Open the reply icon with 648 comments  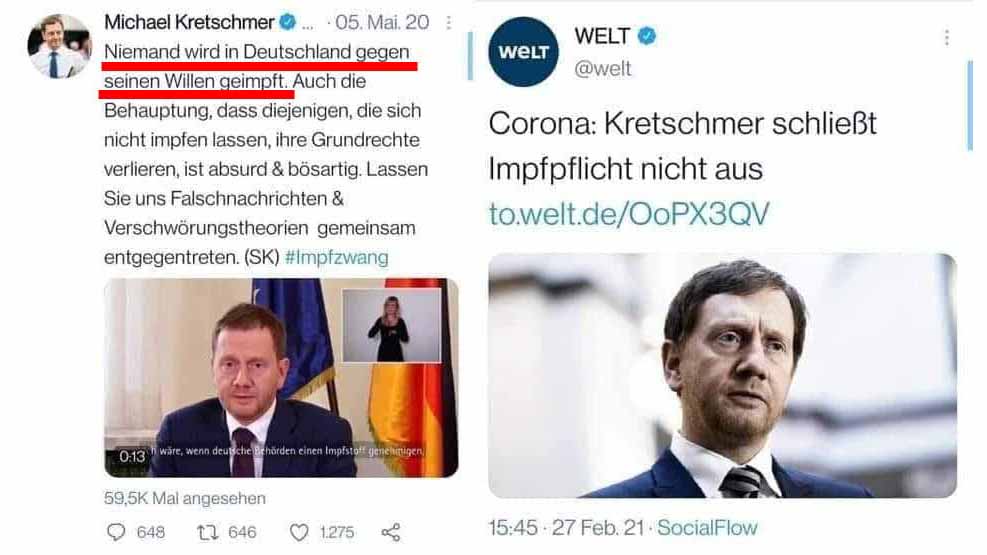[116, 532]
